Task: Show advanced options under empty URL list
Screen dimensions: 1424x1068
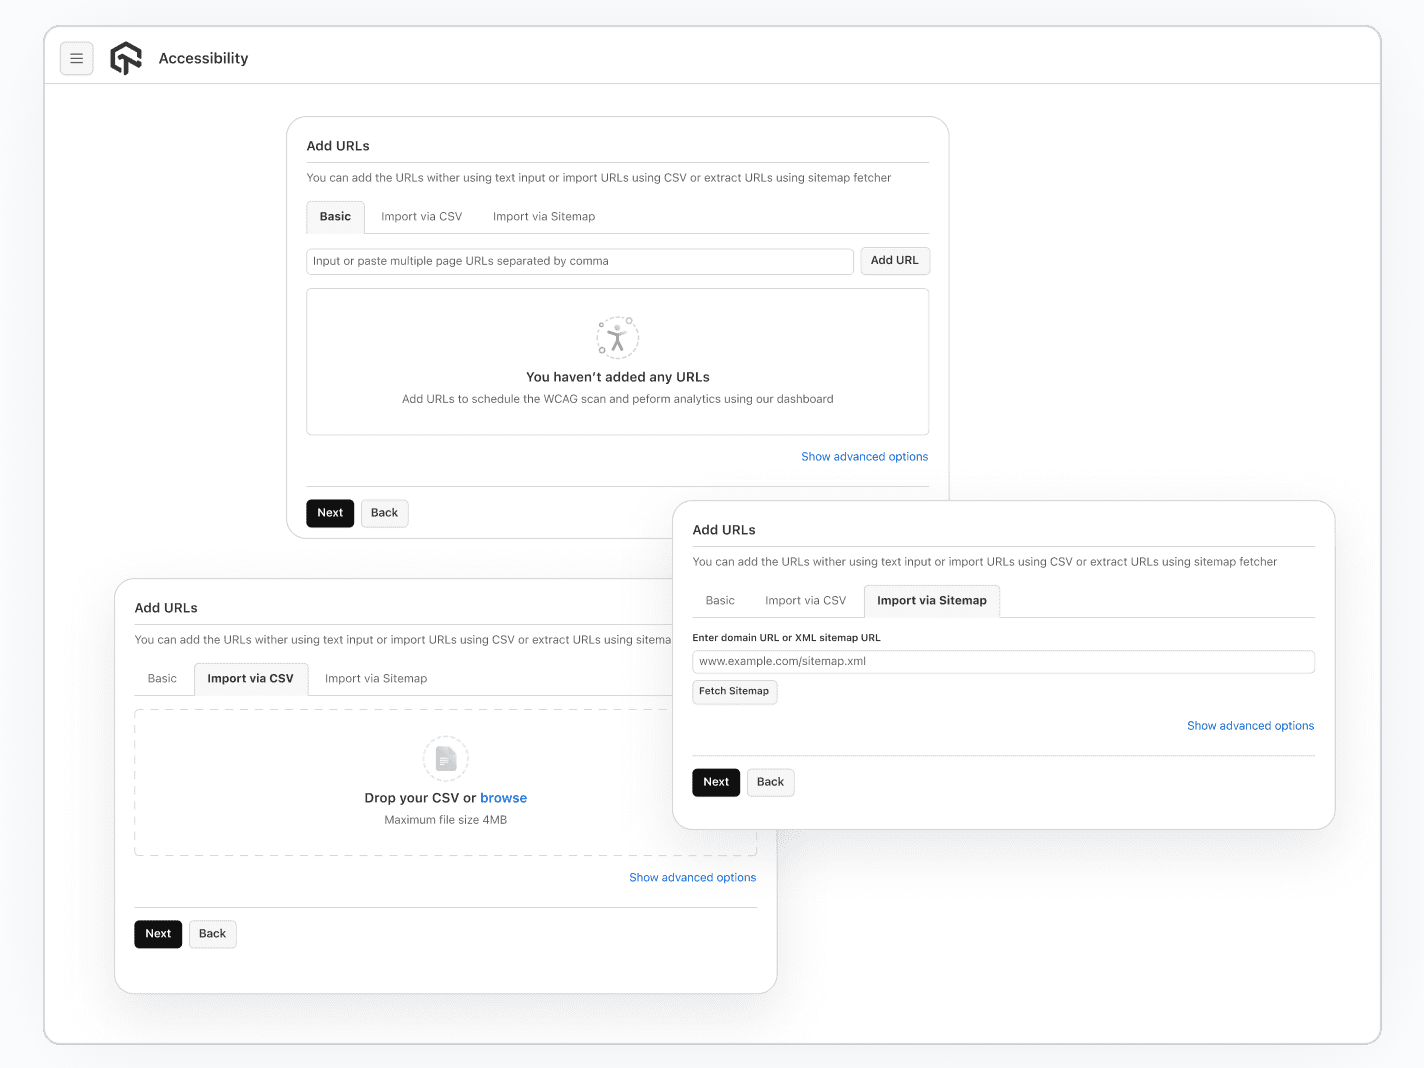Action: [864, 457]
